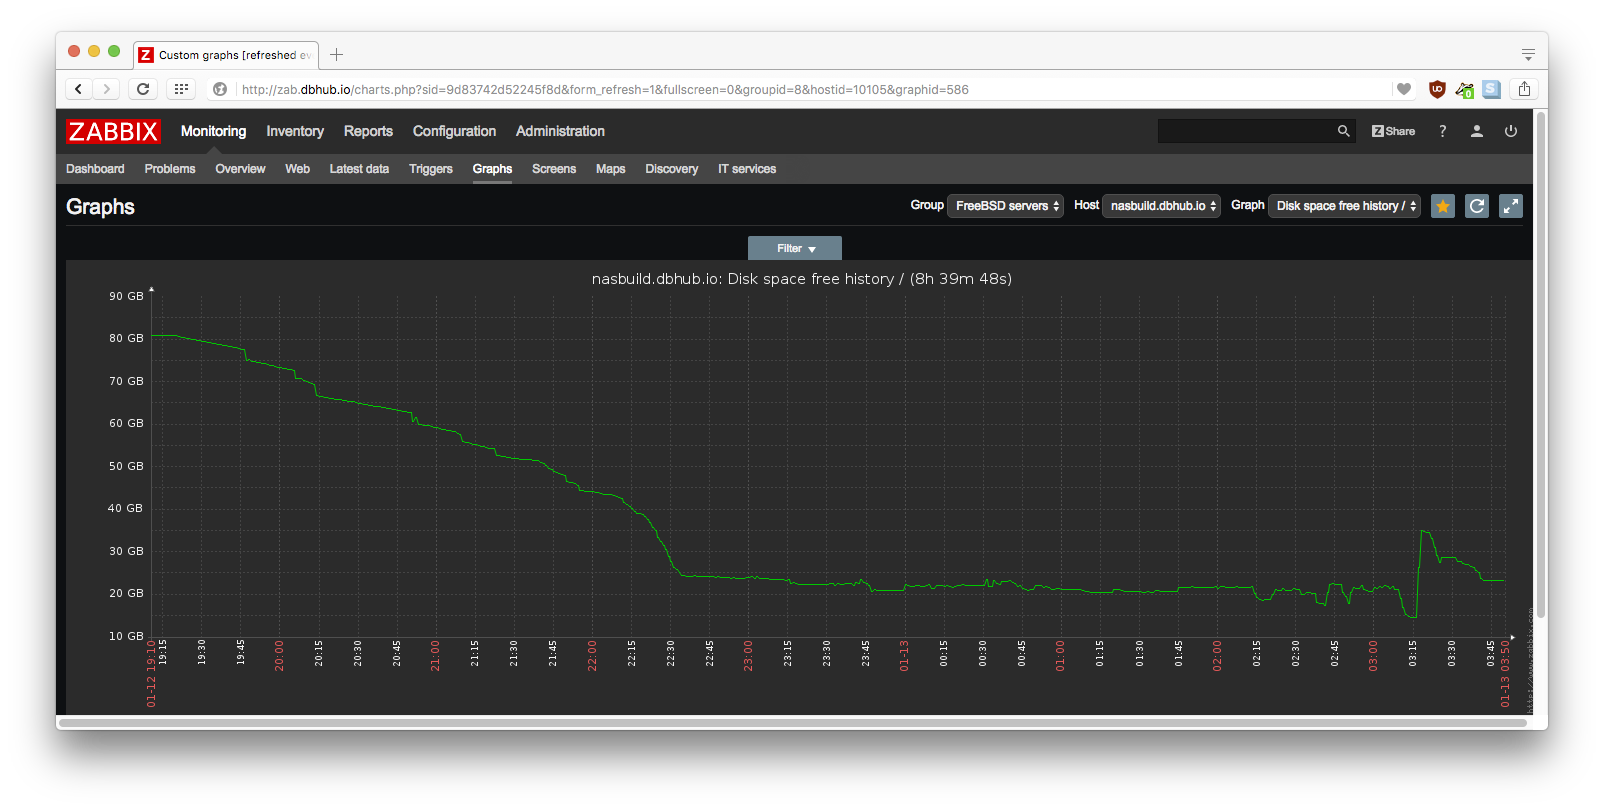Switch to the Triggers tab
This screenshot has height=810, width=1604.
[430, 169]
